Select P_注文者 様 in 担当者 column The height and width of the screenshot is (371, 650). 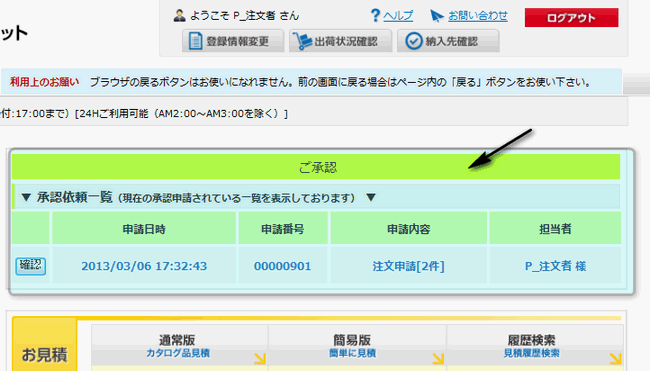[555, 266]
